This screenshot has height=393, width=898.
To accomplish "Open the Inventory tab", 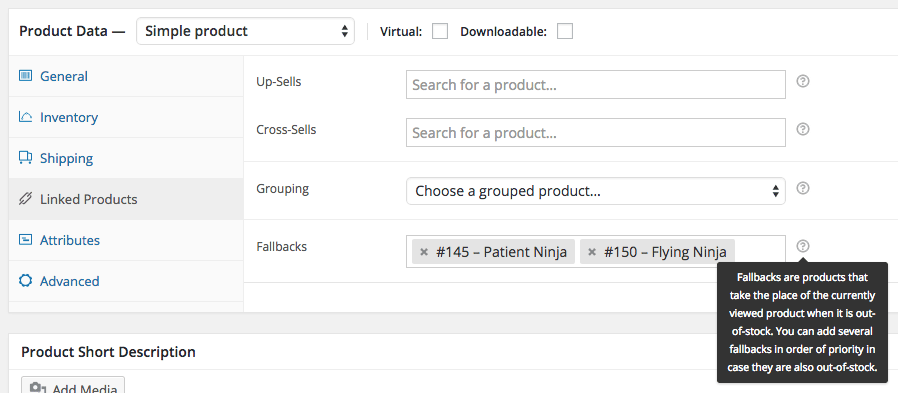I will click(x=126, y=117).
